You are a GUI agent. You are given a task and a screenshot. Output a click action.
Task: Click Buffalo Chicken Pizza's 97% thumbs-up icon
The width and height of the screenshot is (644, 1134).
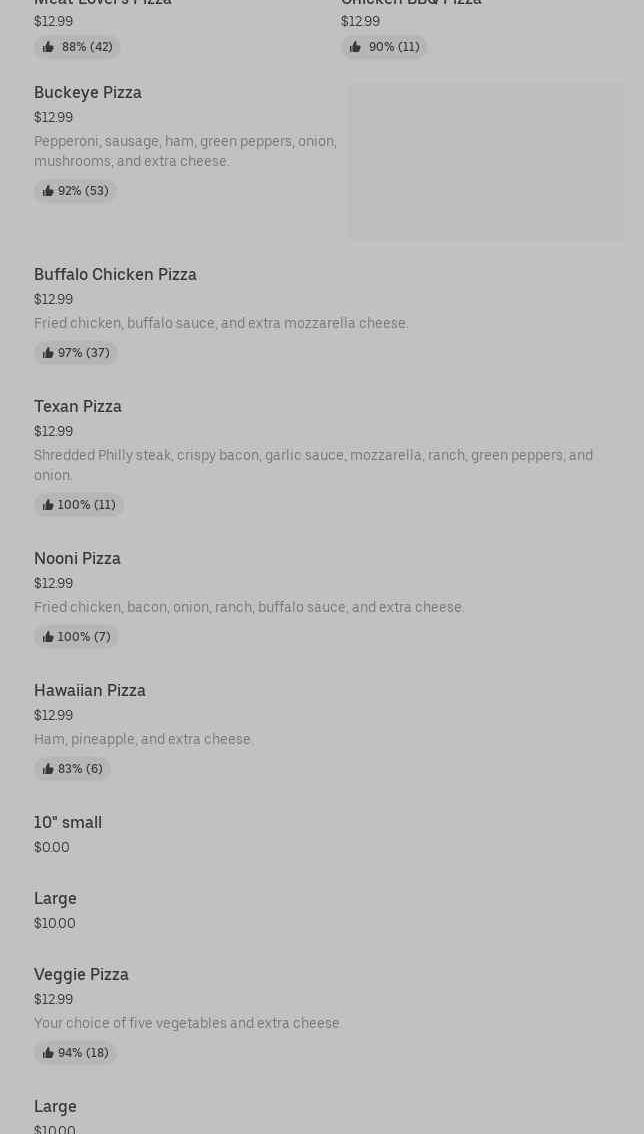[x=48, y=353]
